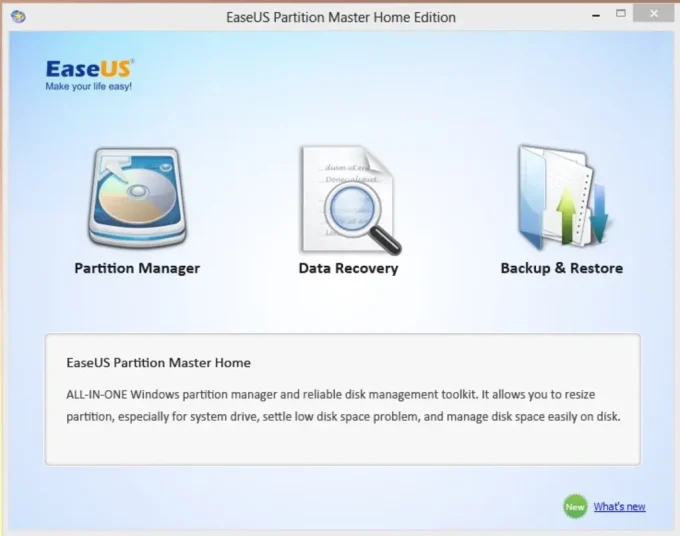Click the blue down arrow on Backup icon
This screenshot has width=680, height=536.
(x=598, y=218)
